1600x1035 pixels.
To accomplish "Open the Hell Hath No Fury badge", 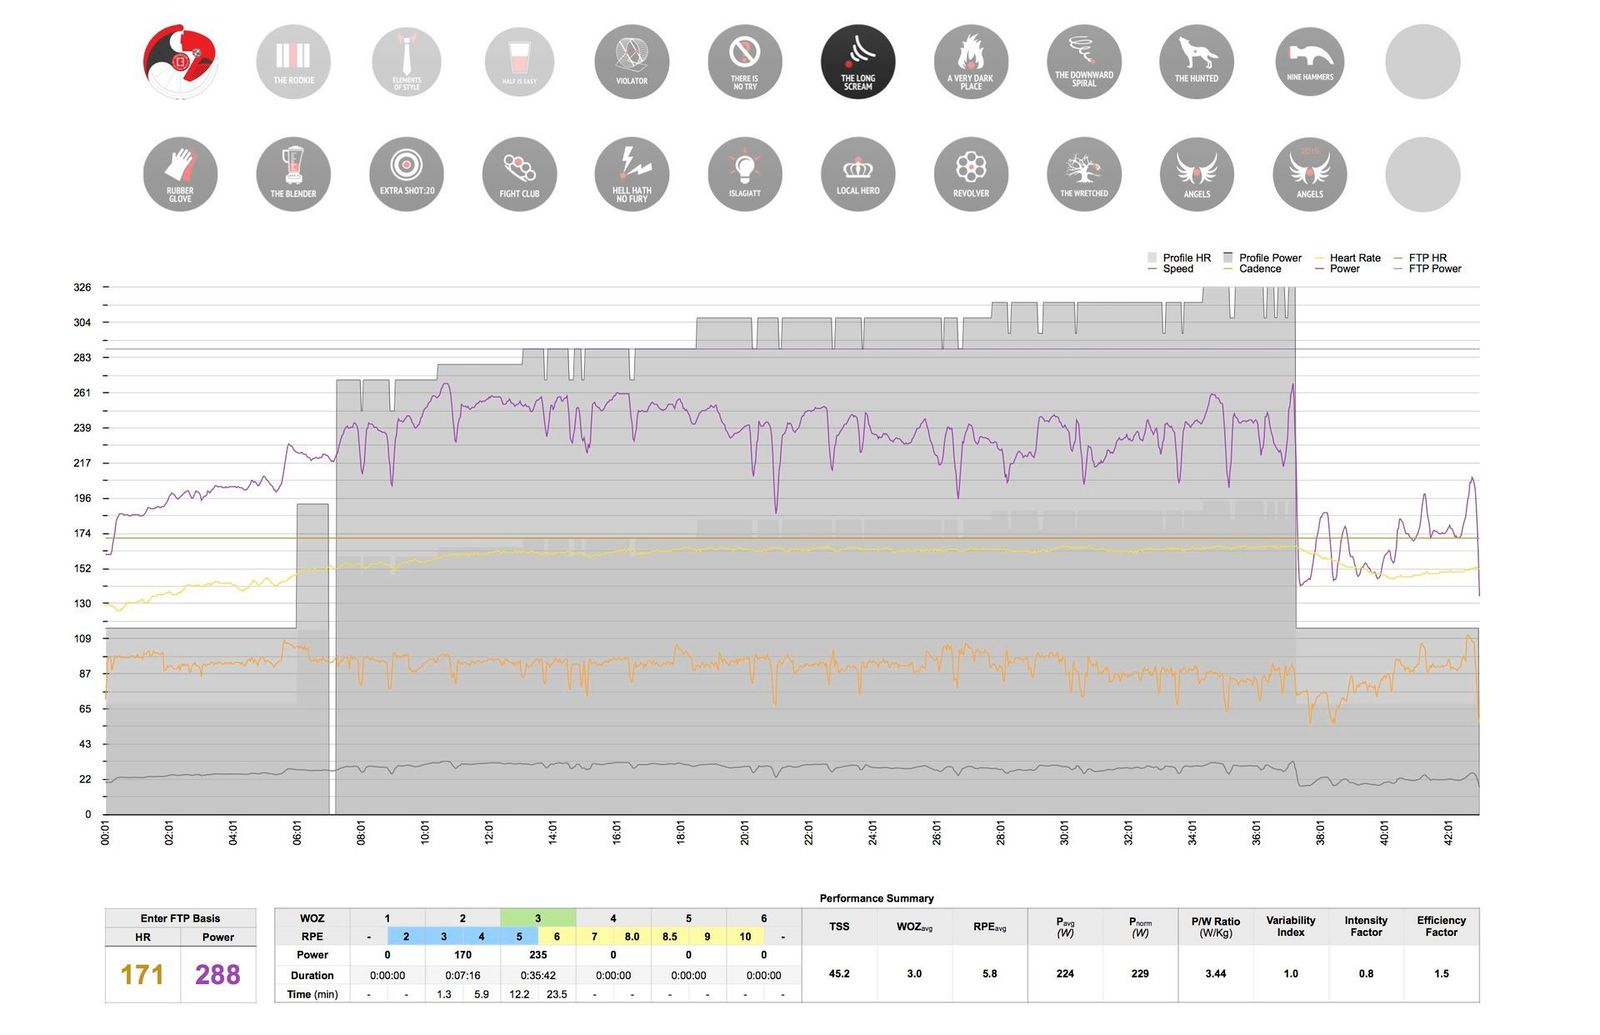I will point(631,174).
